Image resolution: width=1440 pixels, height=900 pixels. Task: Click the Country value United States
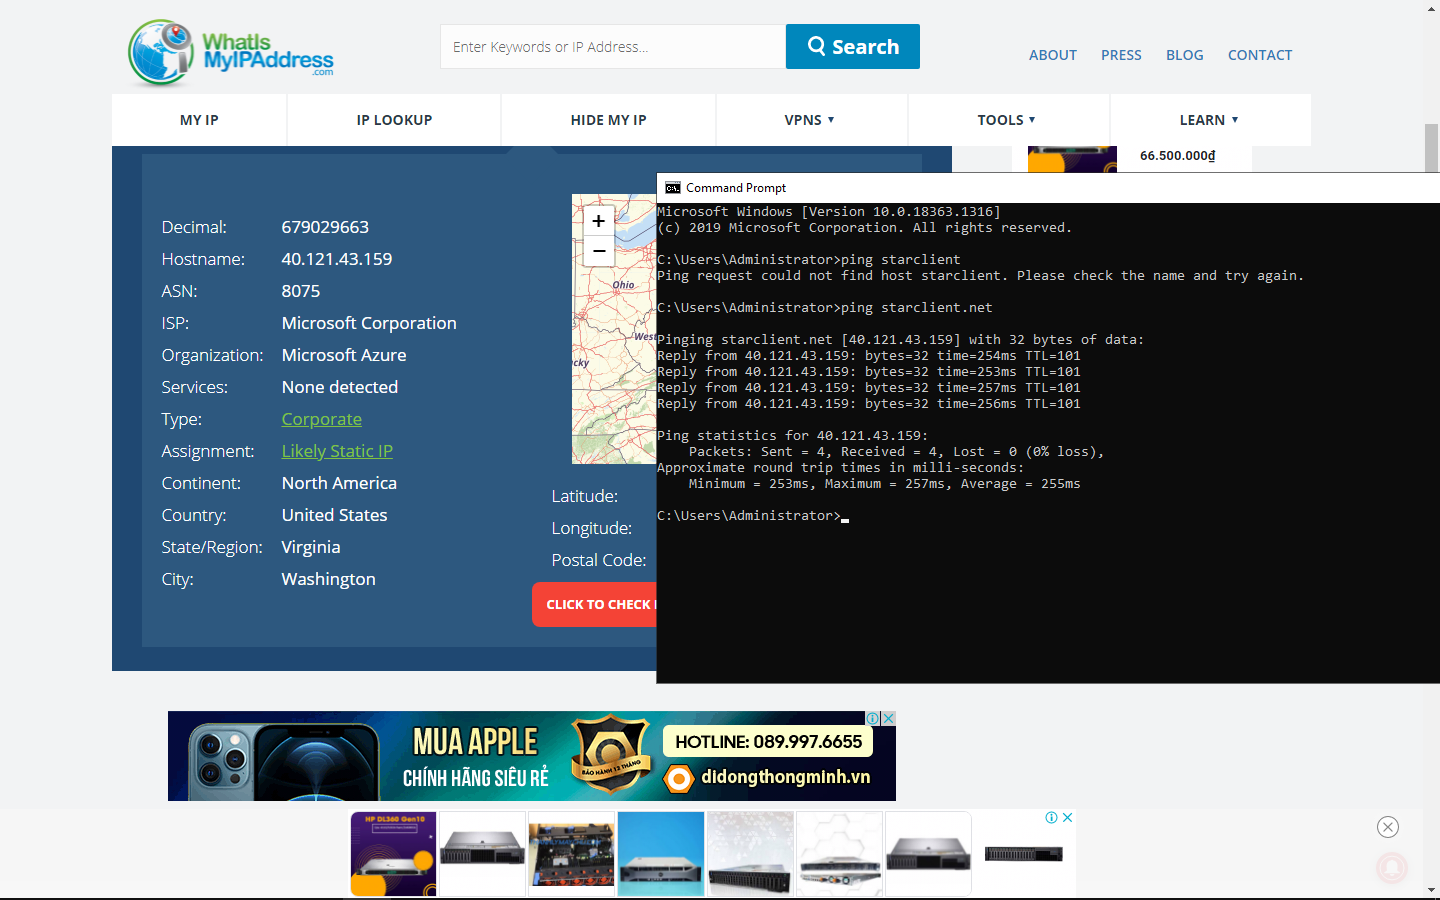(x=334, y=515)
